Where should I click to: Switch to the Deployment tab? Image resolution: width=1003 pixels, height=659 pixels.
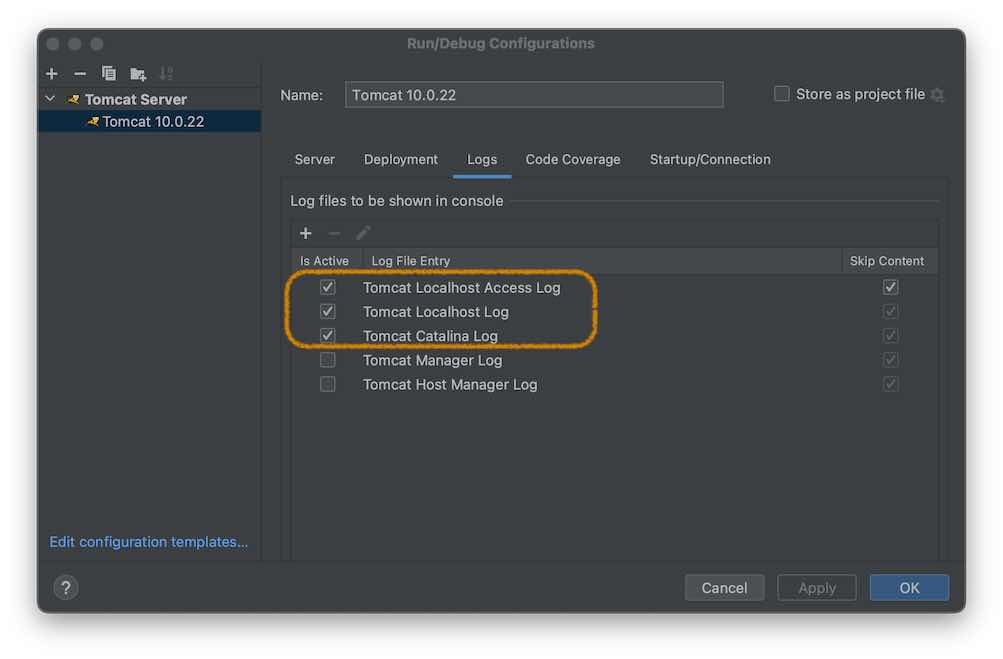coord(401,159)
